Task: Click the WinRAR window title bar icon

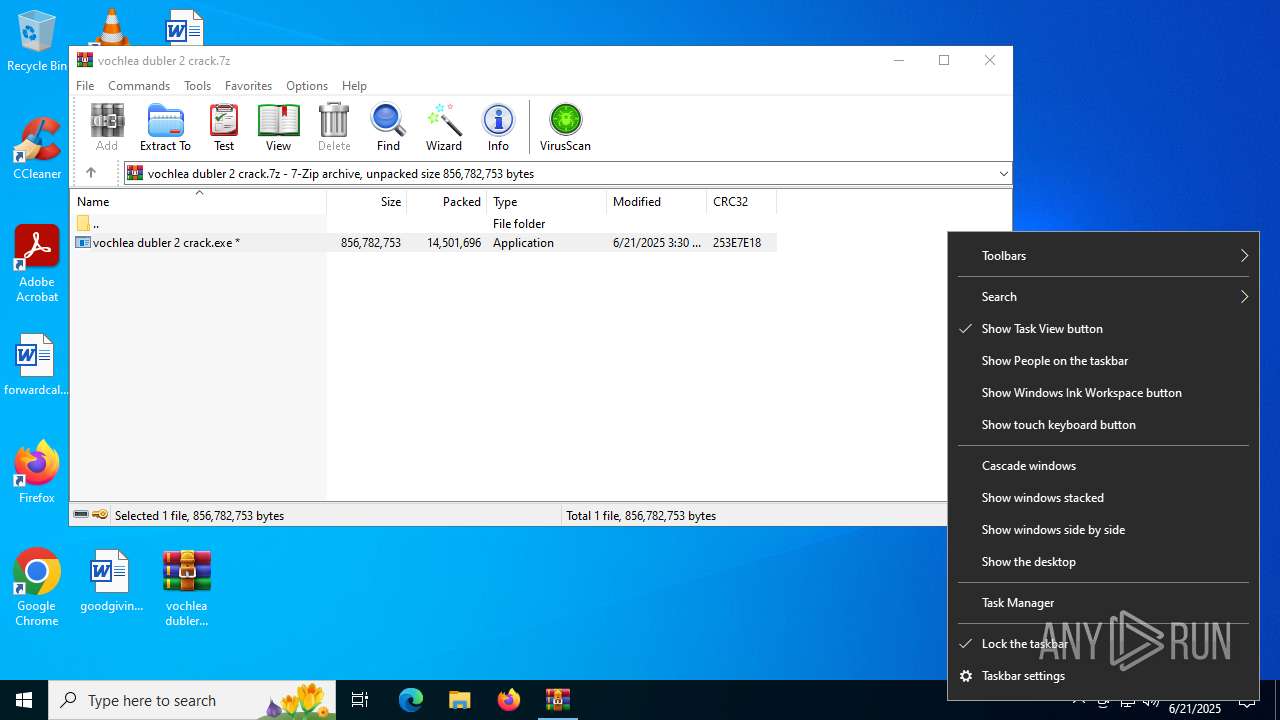Action: (85, 60)
